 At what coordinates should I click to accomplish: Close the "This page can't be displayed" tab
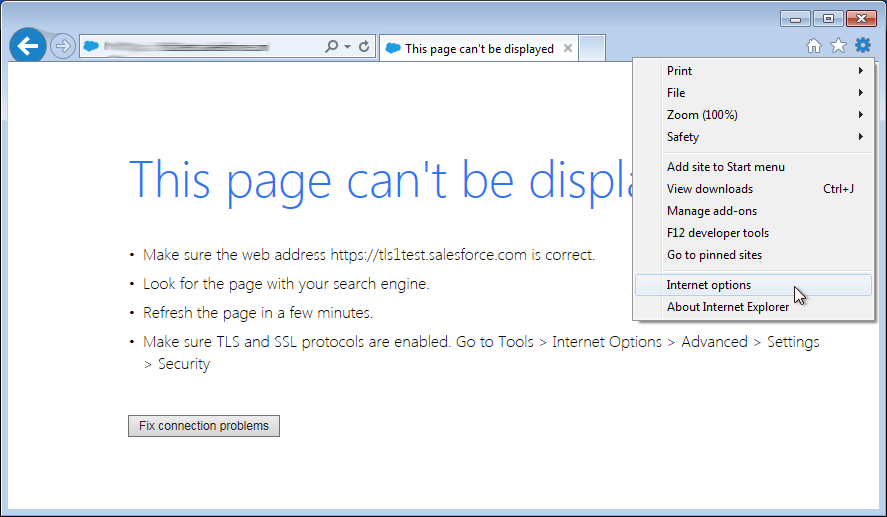click(x=568, y=48)
